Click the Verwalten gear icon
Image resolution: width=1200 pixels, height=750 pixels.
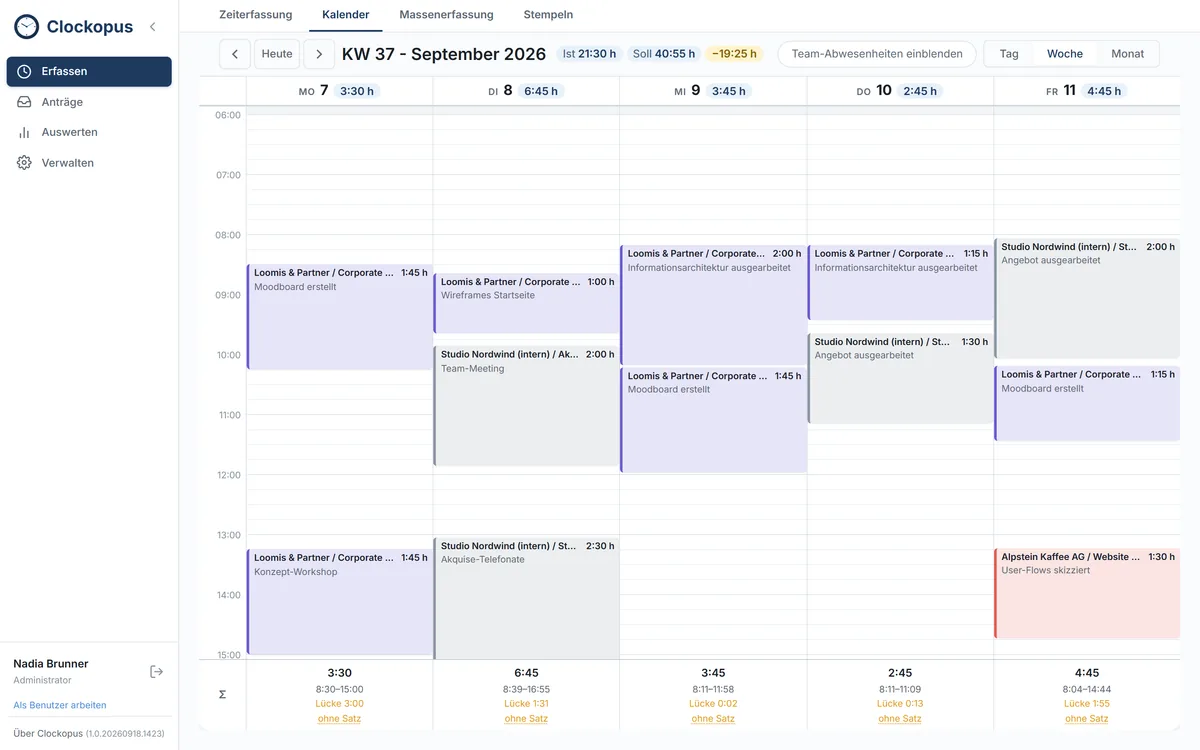click(24, 163)
